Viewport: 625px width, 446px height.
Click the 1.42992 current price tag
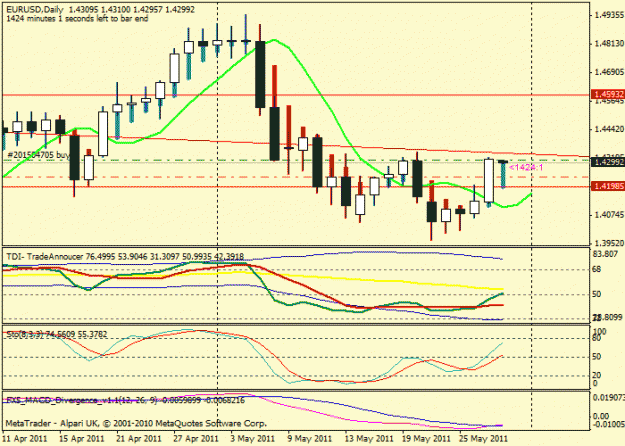[x=608, y=162]
